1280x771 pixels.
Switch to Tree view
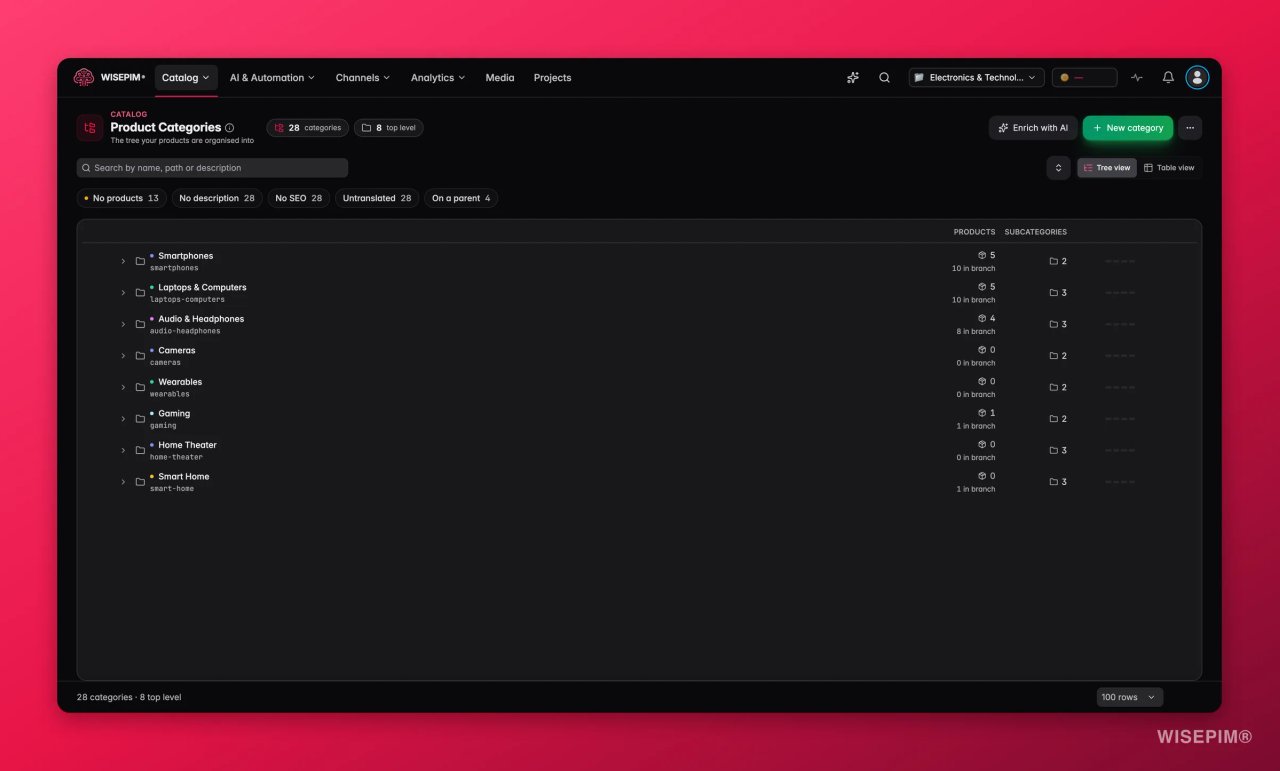click(1107, 168)
